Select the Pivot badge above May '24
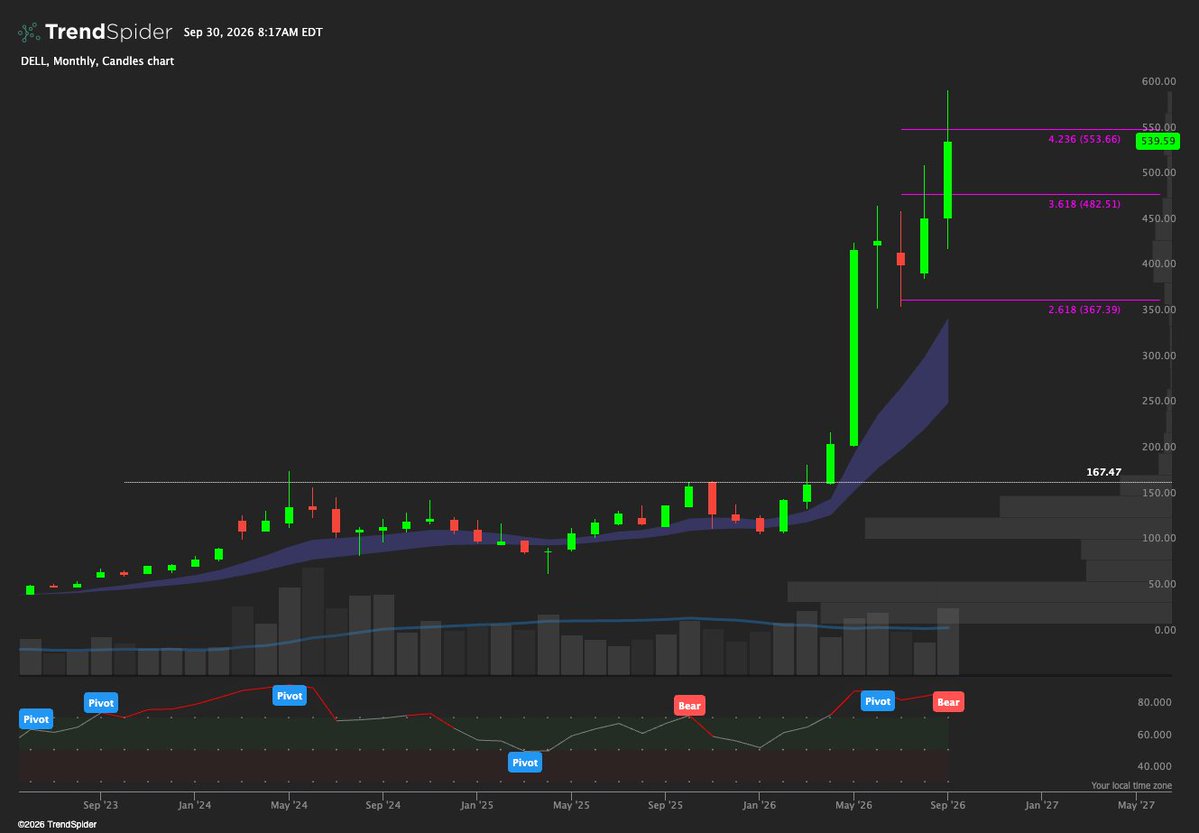This screenshot has height=833, width=1199. click(290, 695)
